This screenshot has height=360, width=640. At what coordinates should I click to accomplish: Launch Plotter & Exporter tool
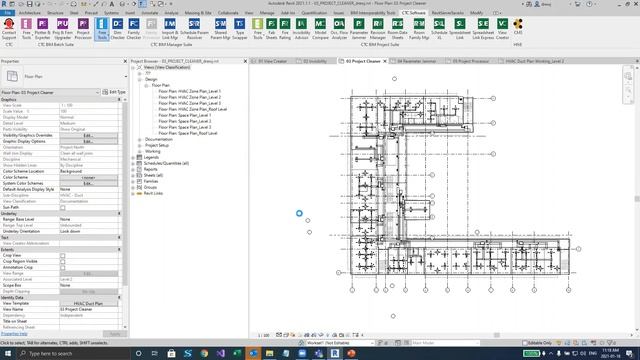coord(42,29)
